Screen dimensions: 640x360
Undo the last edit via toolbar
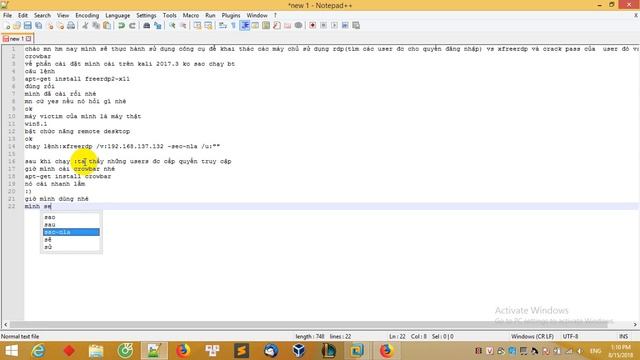[x=121, y=26]
